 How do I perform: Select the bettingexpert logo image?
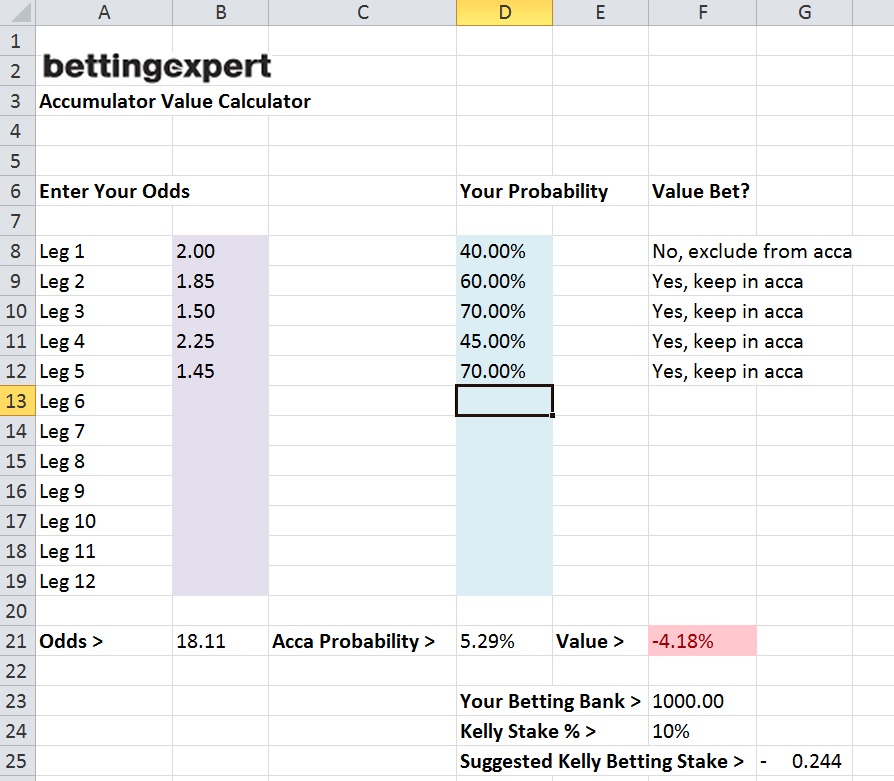pos(155,65)
